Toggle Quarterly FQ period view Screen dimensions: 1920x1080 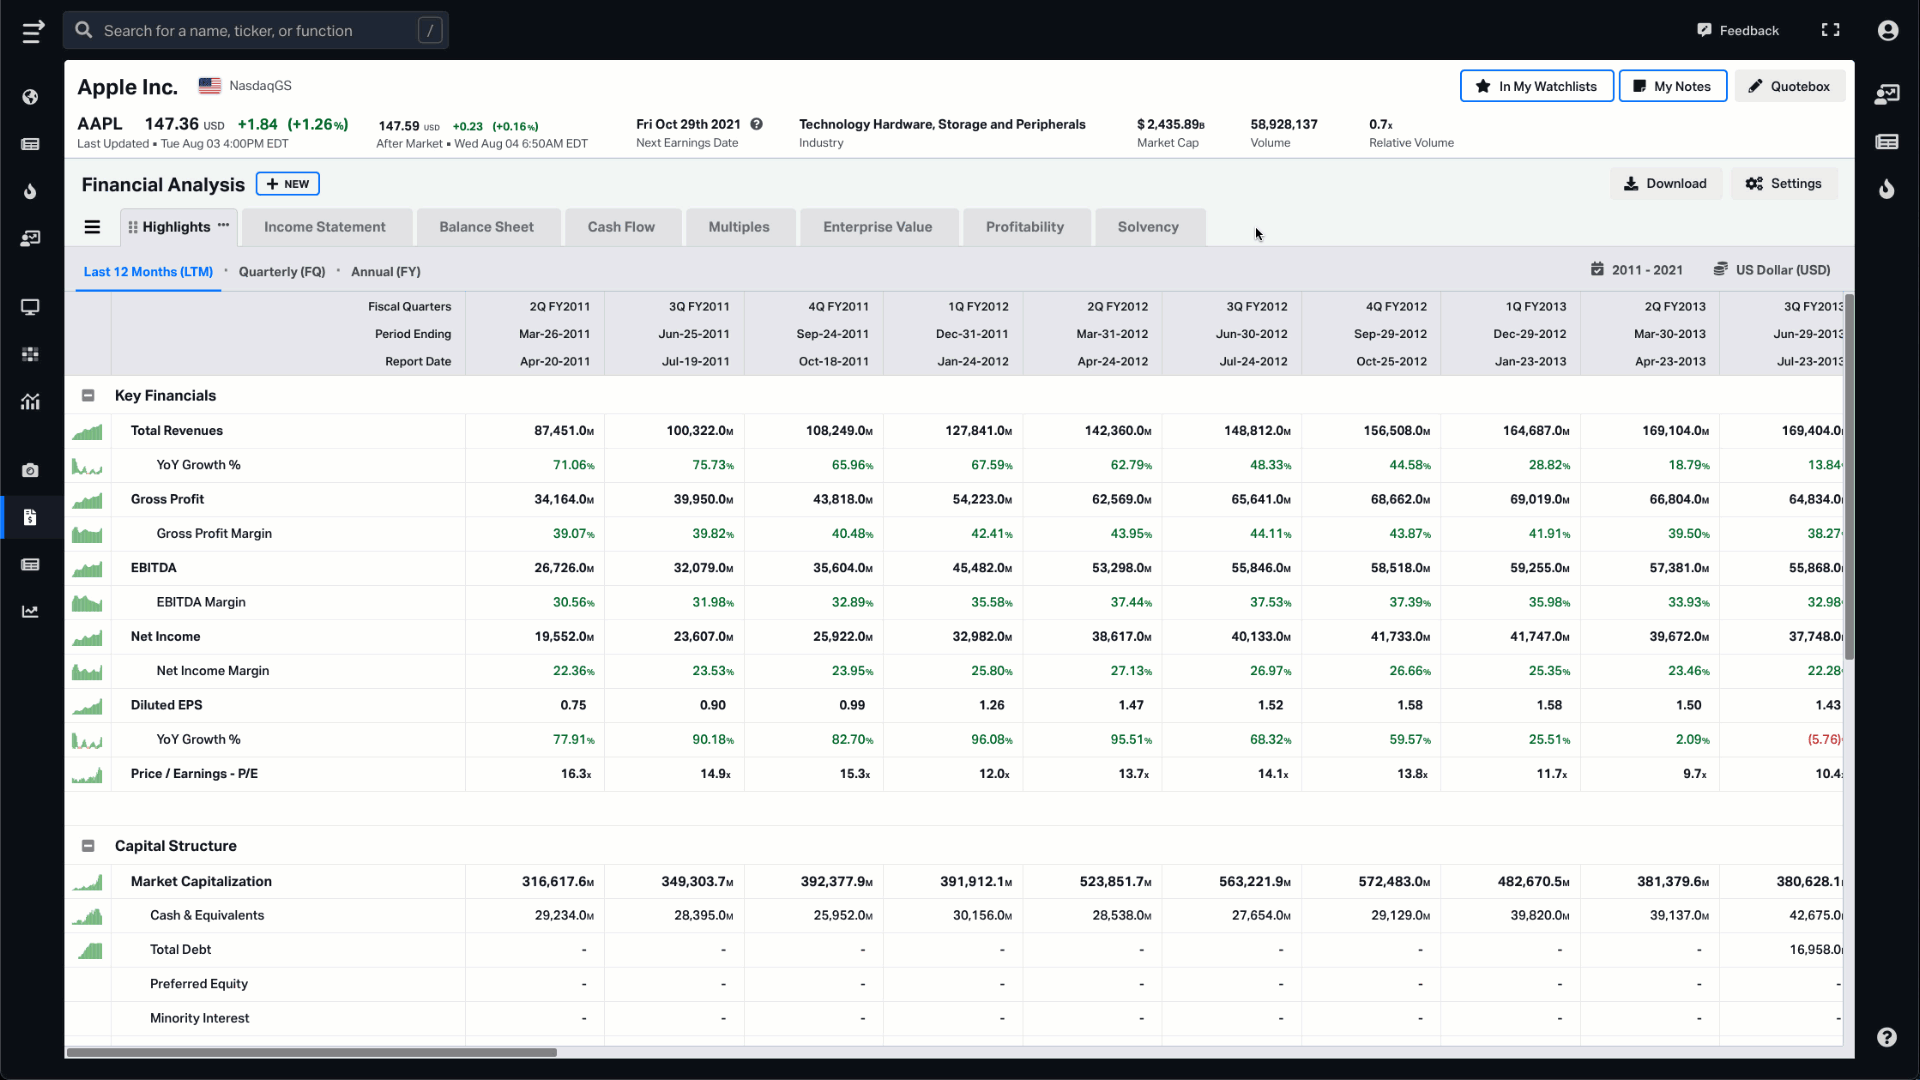tap(281, 270)
